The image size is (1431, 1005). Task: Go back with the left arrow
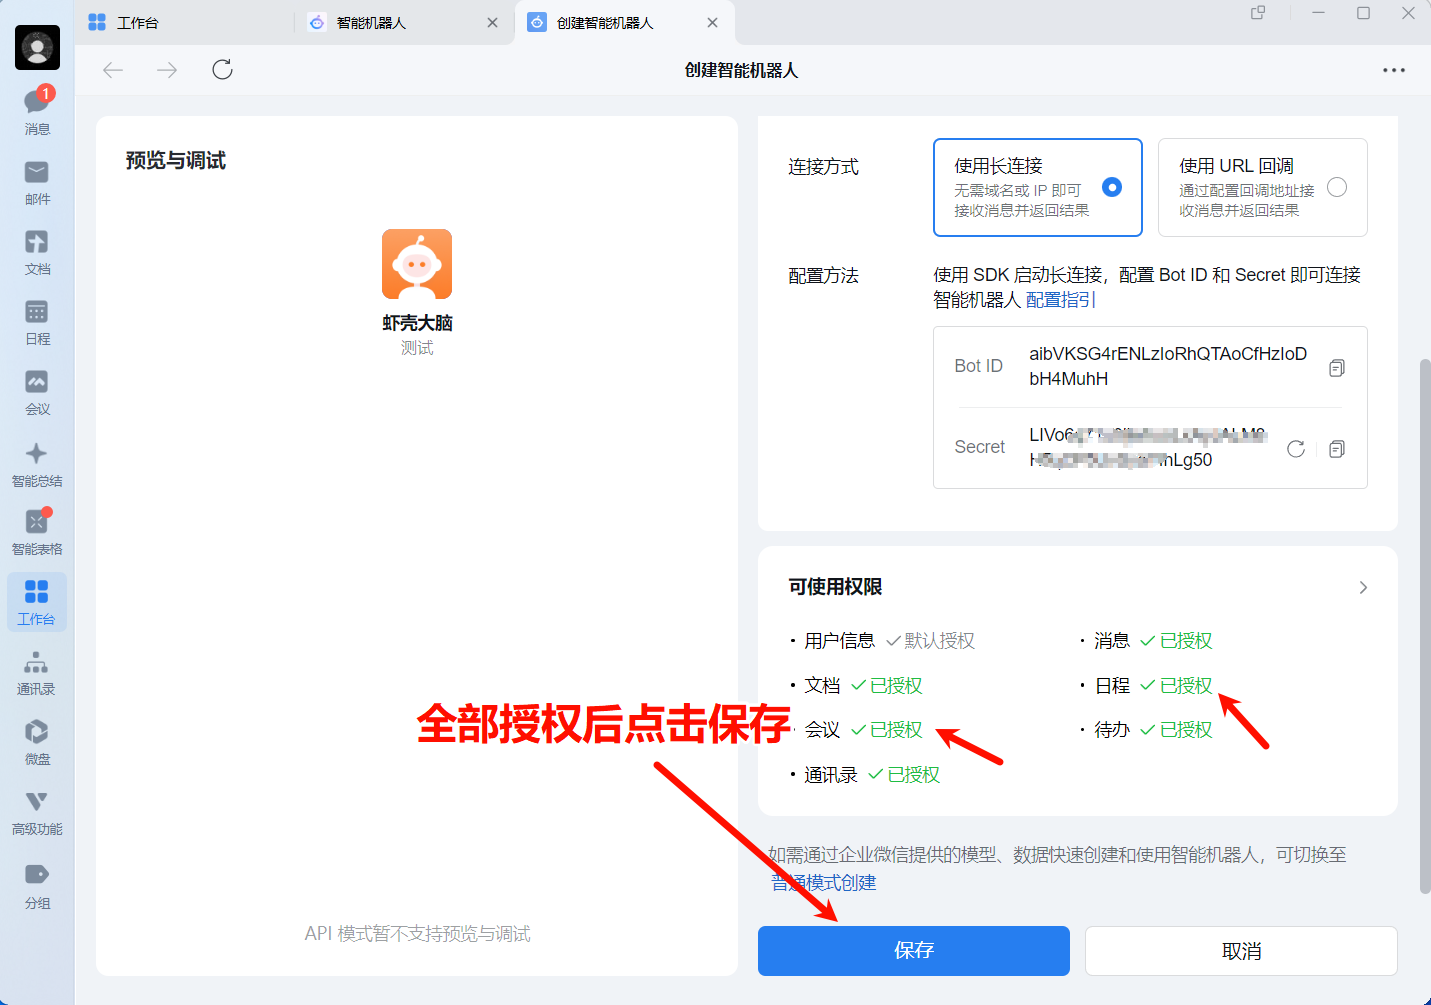click(113, 69)
